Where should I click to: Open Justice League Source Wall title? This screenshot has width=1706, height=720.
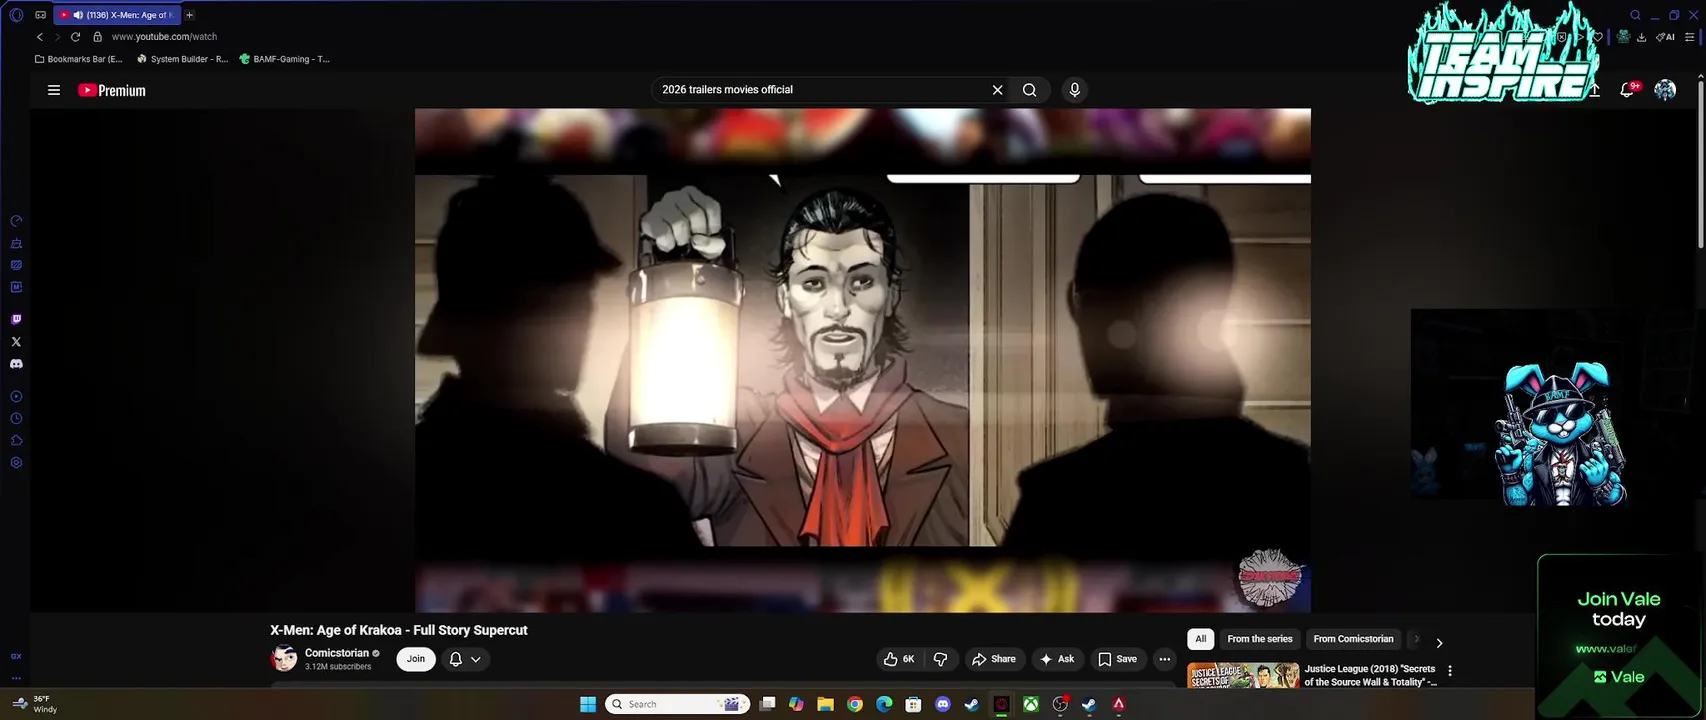[x=1370, y=675]
